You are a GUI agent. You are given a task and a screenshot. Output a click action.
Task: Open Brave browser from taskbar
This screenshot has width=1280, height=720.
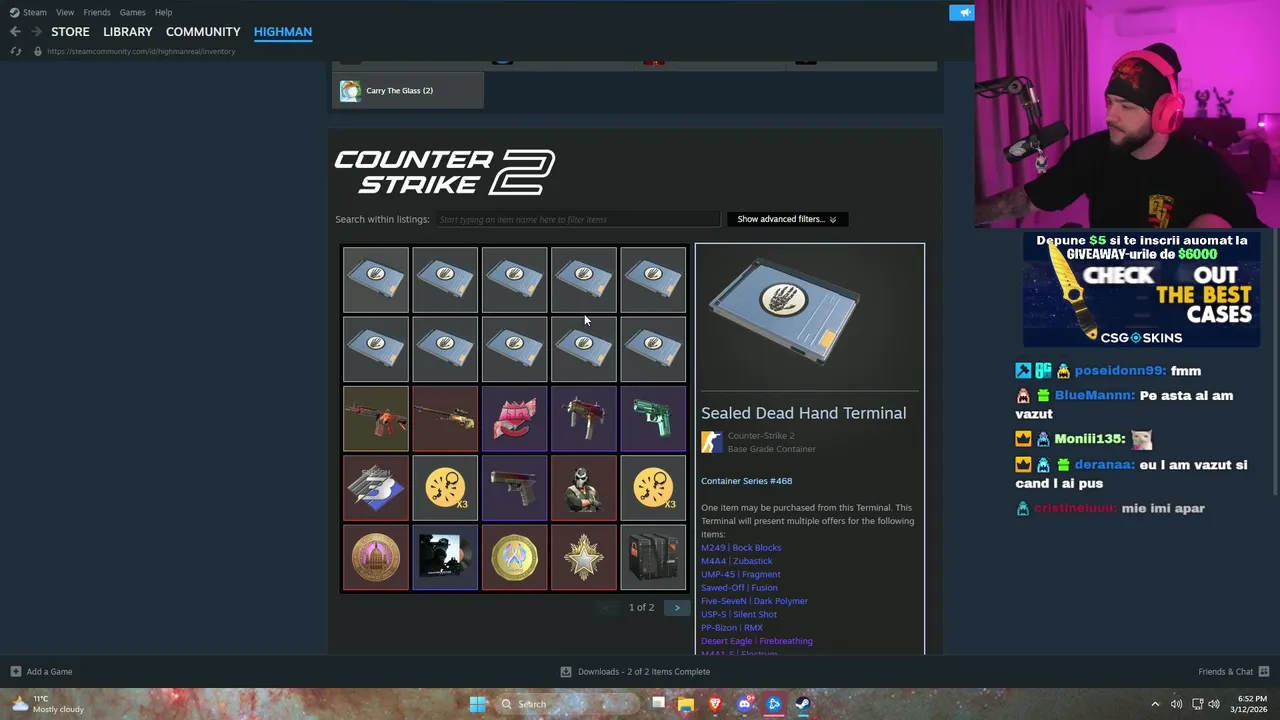(715, 704)
